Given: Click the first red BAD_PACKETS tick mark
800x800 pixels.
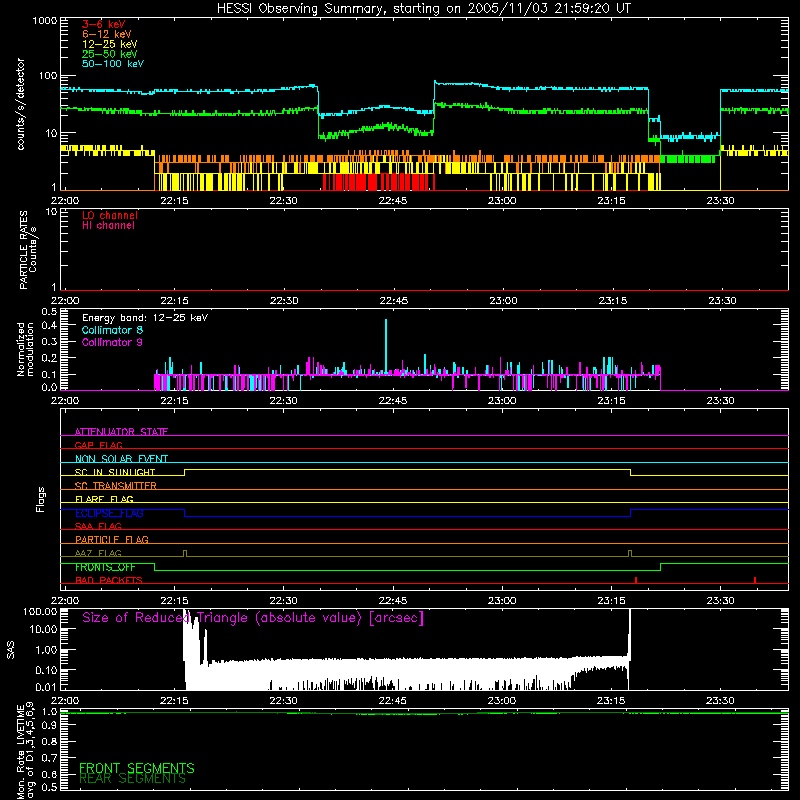Looking at the screenshot, I should pos(636,580).
